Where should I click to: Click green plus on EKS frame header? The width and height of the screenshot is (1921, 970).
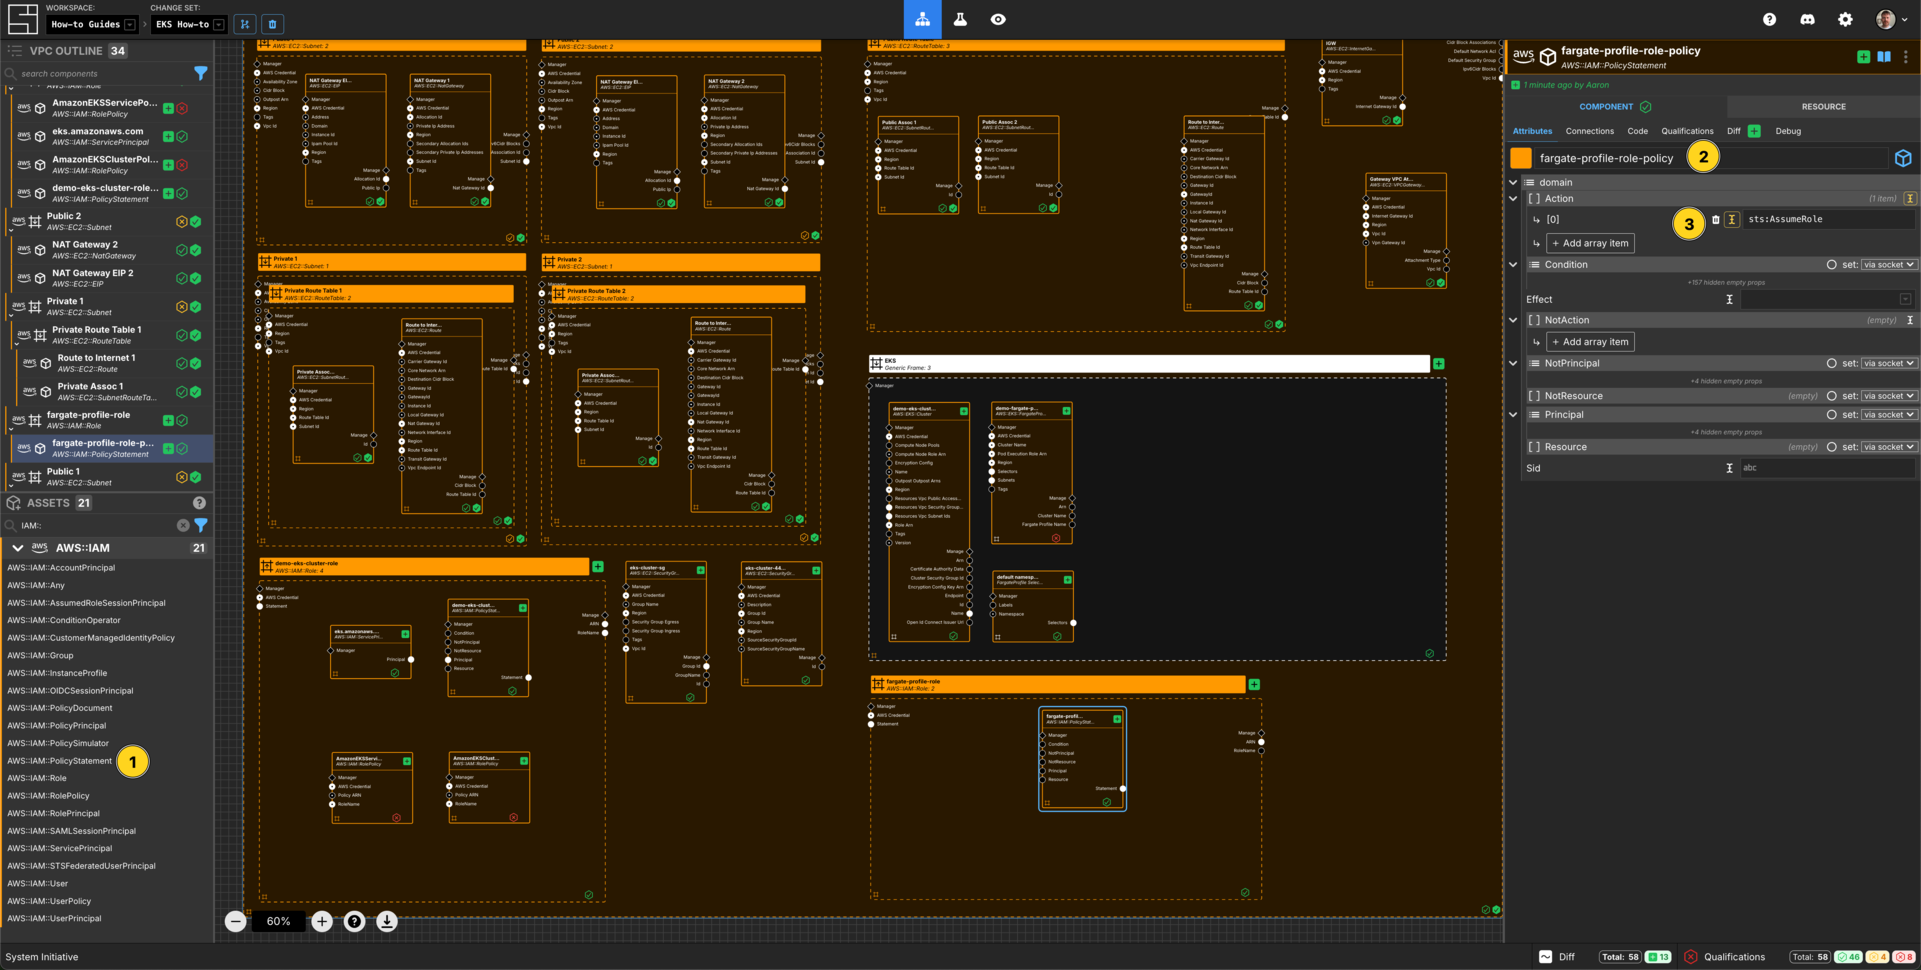click(1438, 364)
